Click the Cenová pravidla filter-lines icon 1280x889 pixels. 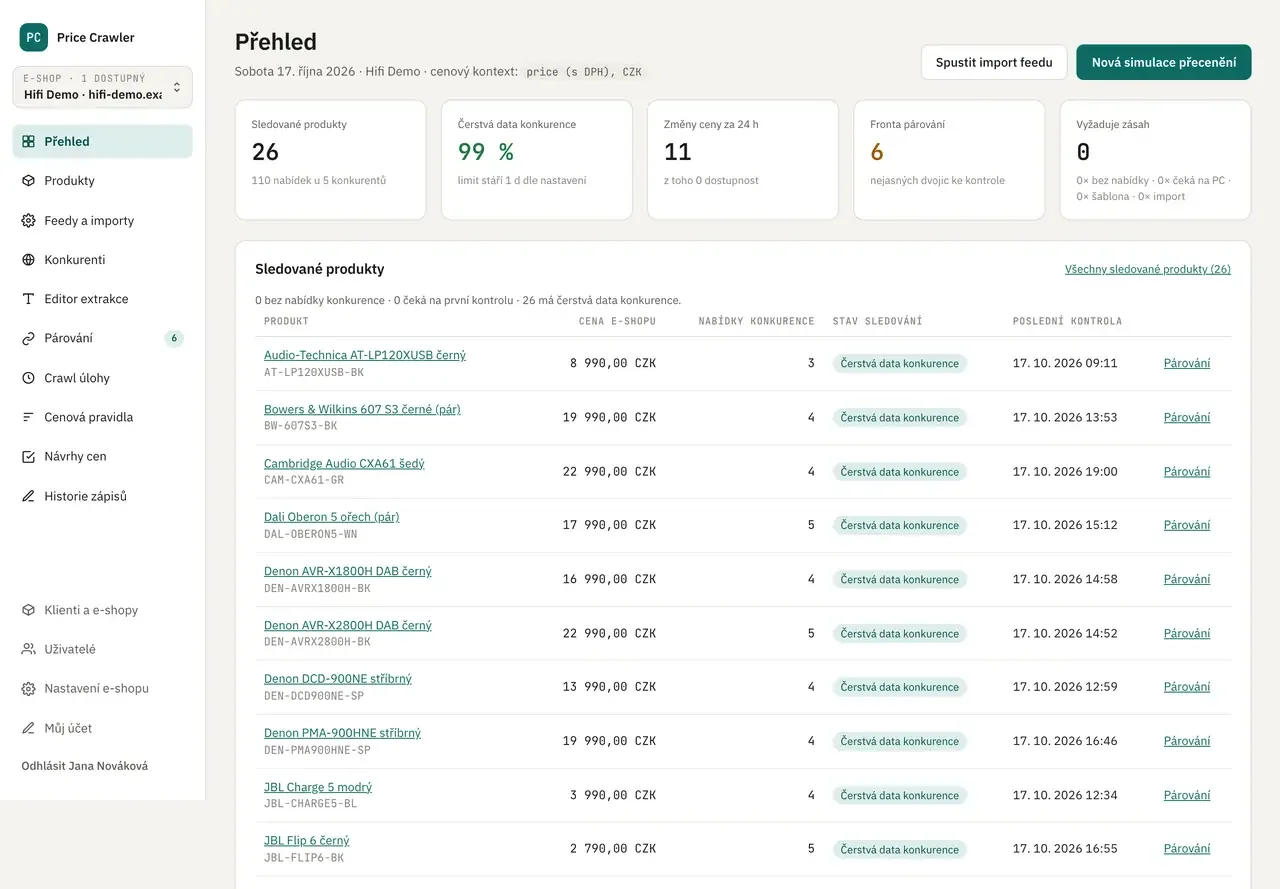28,417
